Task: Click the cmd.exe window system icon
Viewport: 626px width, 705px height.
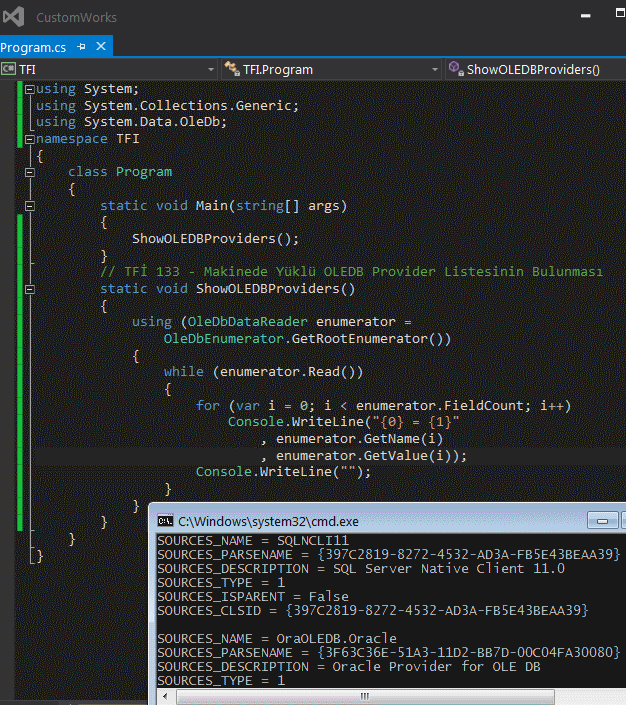Action: pyautogui.click(x=164, y=521)
